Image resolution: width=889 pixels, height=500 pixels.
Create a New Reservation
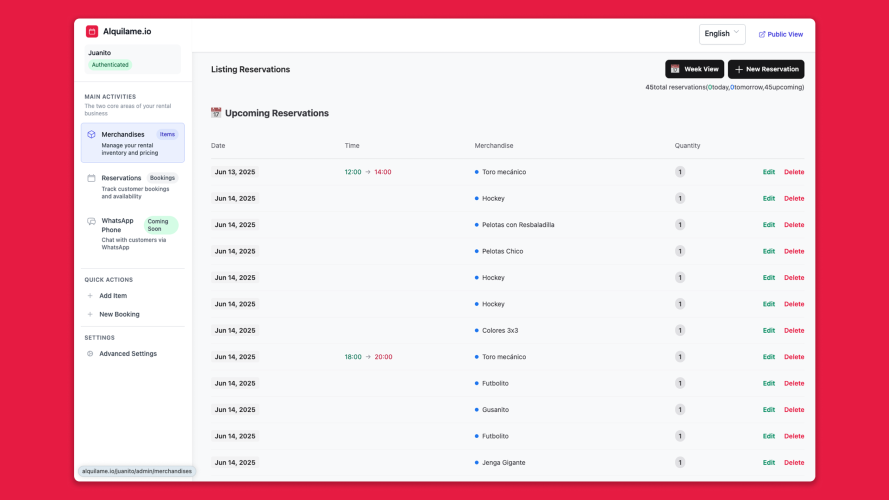766,69
